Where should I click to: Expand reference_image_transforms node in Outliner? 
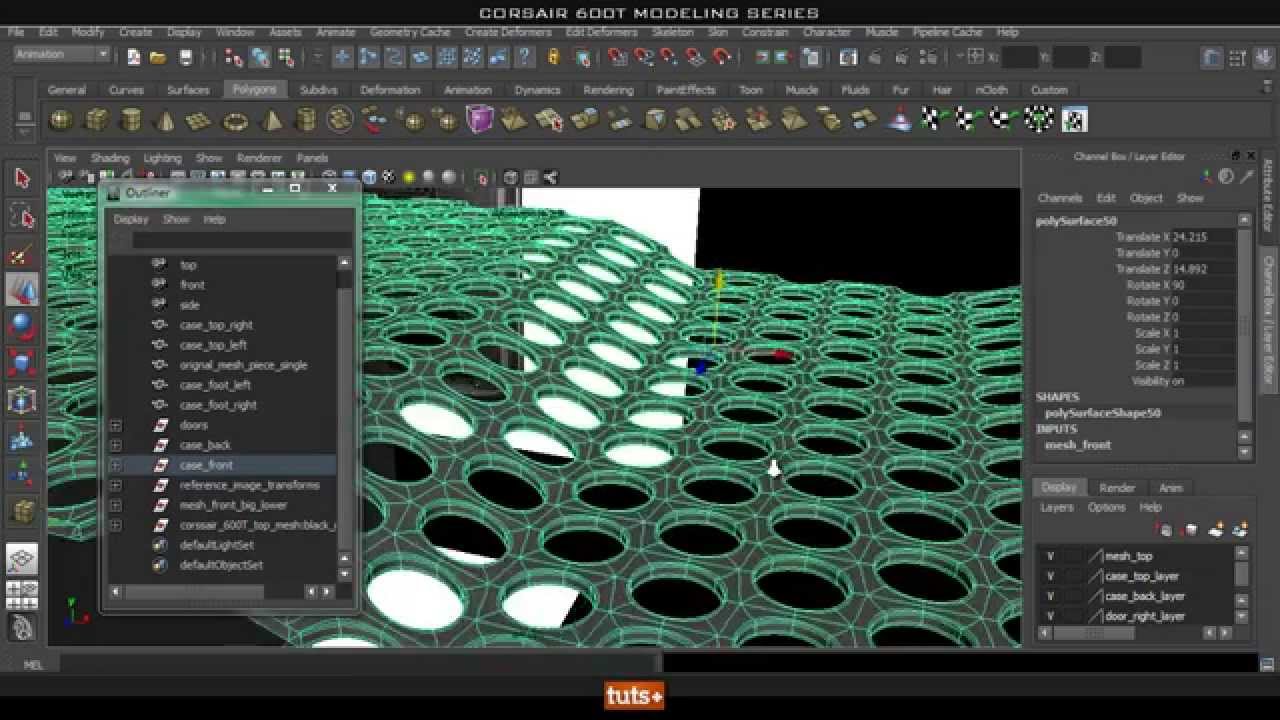click(116, 485)
